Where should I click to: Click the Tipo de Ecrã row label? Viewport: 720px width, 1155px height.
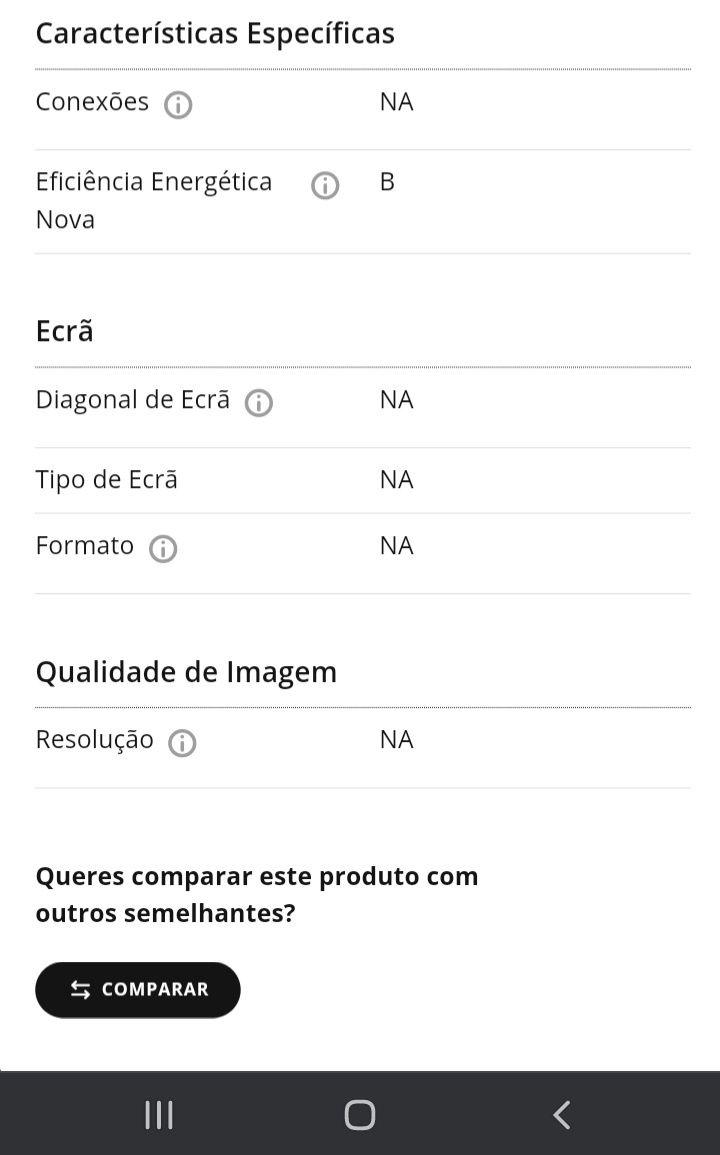click(107, 480)
